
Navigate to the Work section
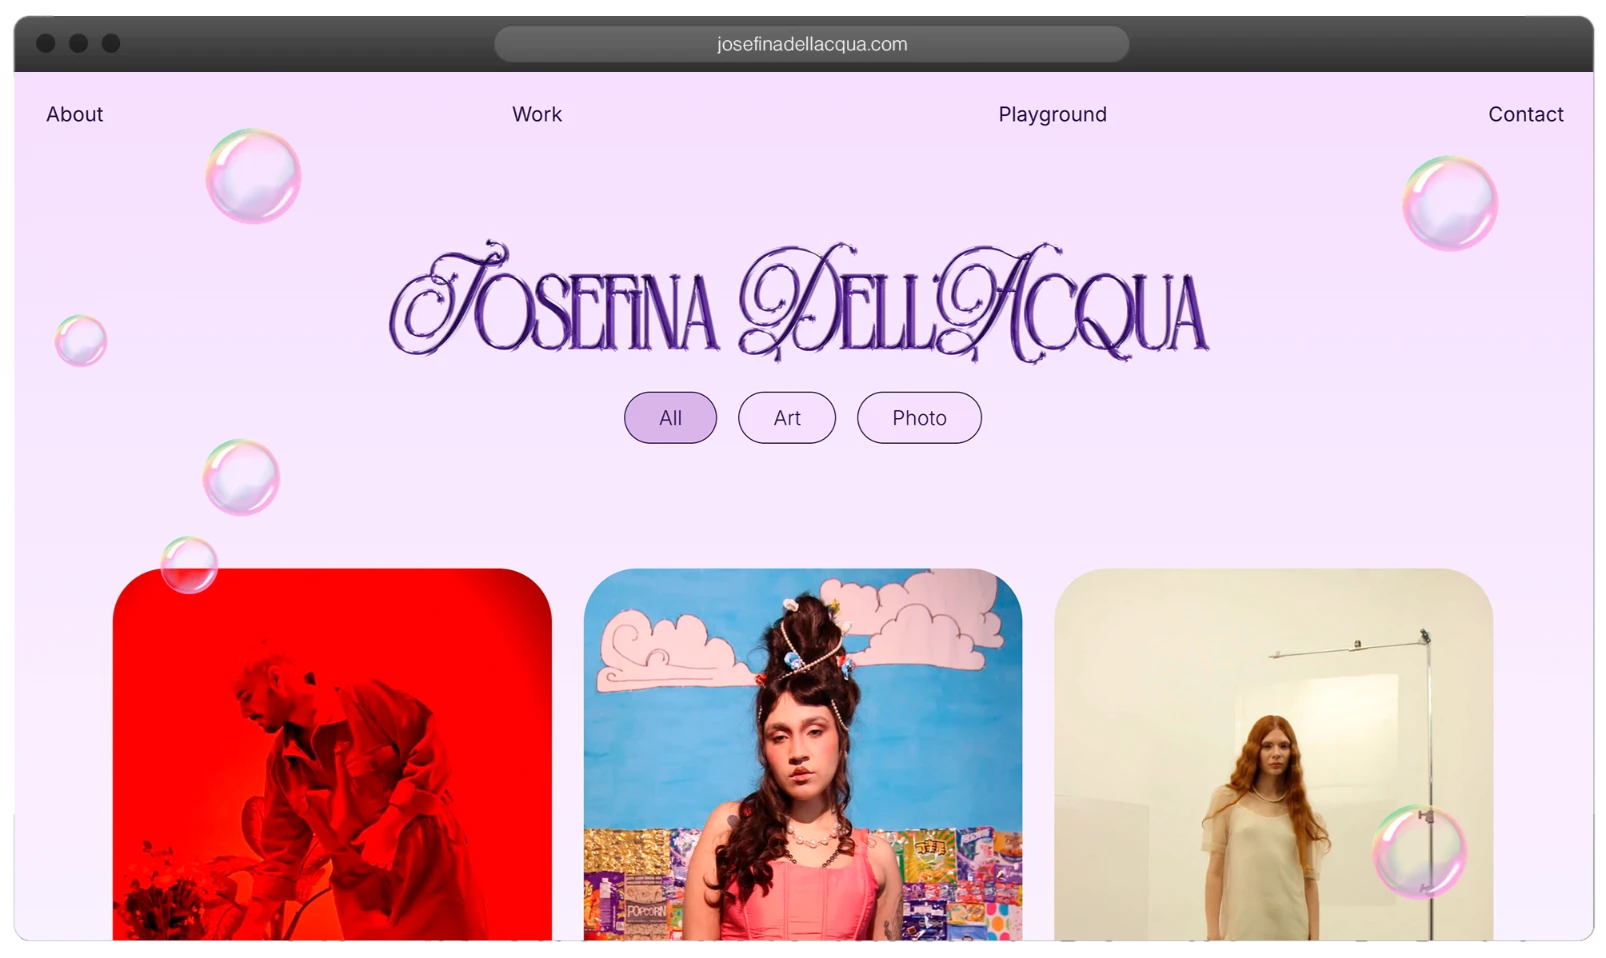(x=536, y=114)
